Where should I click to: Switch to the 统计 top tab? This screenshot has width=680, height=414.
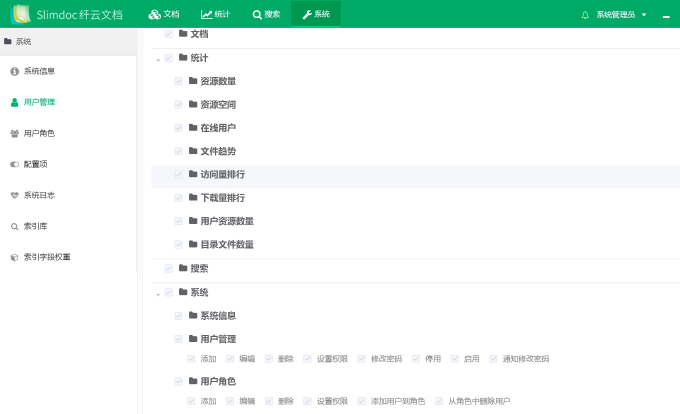(214, 14)
